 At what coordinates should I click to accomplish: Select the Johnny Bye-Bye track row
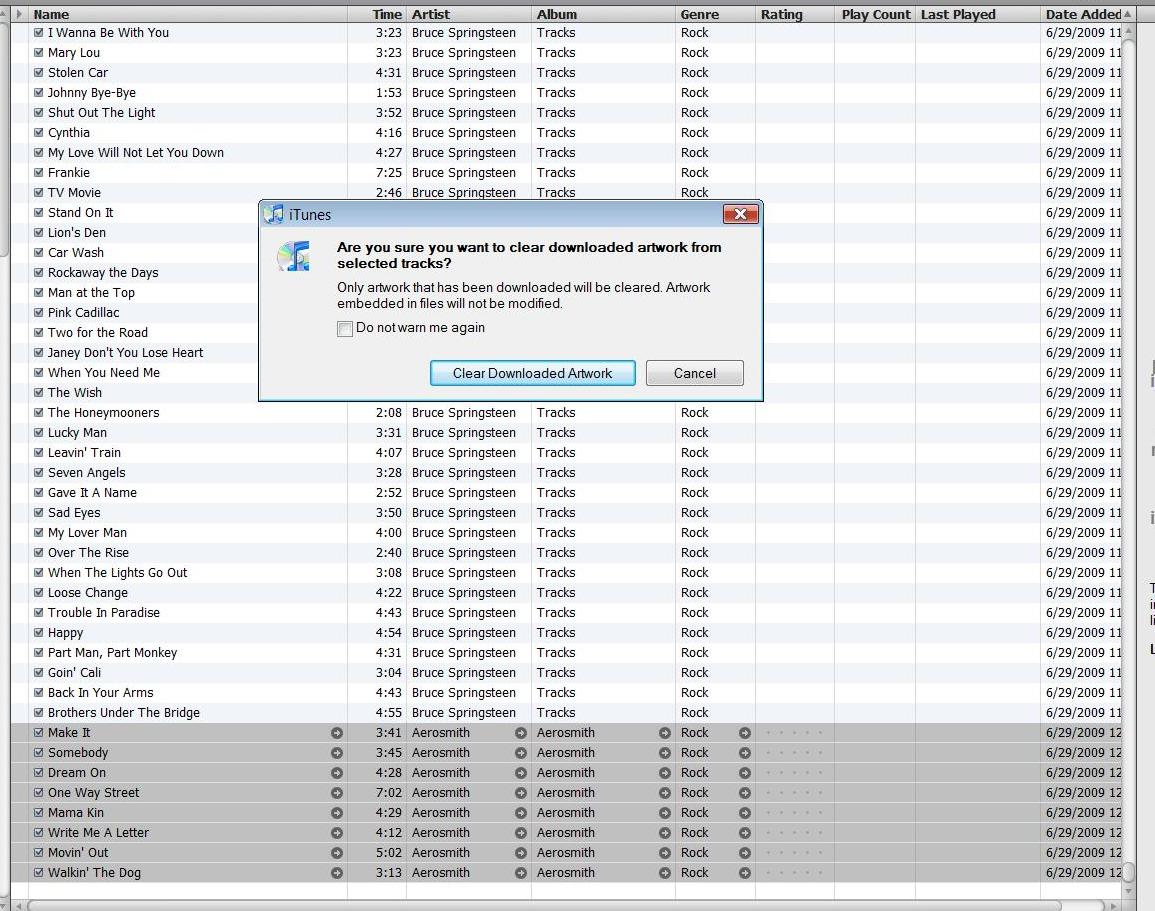point(566,93)
